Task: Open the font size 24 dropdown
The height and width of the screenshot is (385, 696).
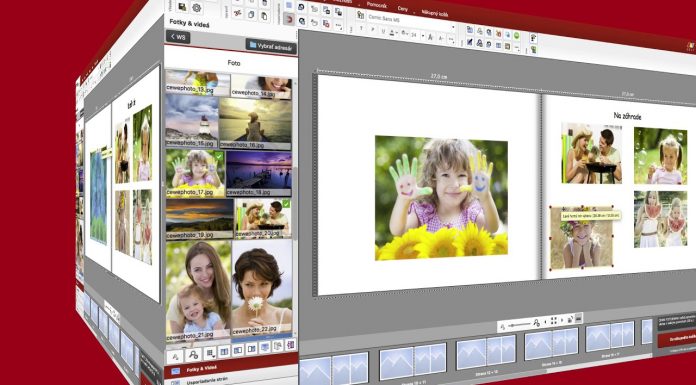Action: tap(423, 36)
